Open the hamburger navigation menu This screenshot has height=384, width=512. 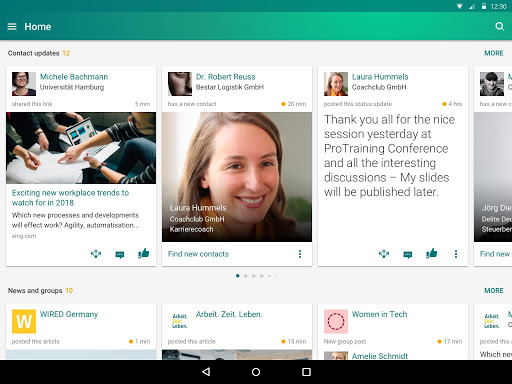[x=12, y=27]
